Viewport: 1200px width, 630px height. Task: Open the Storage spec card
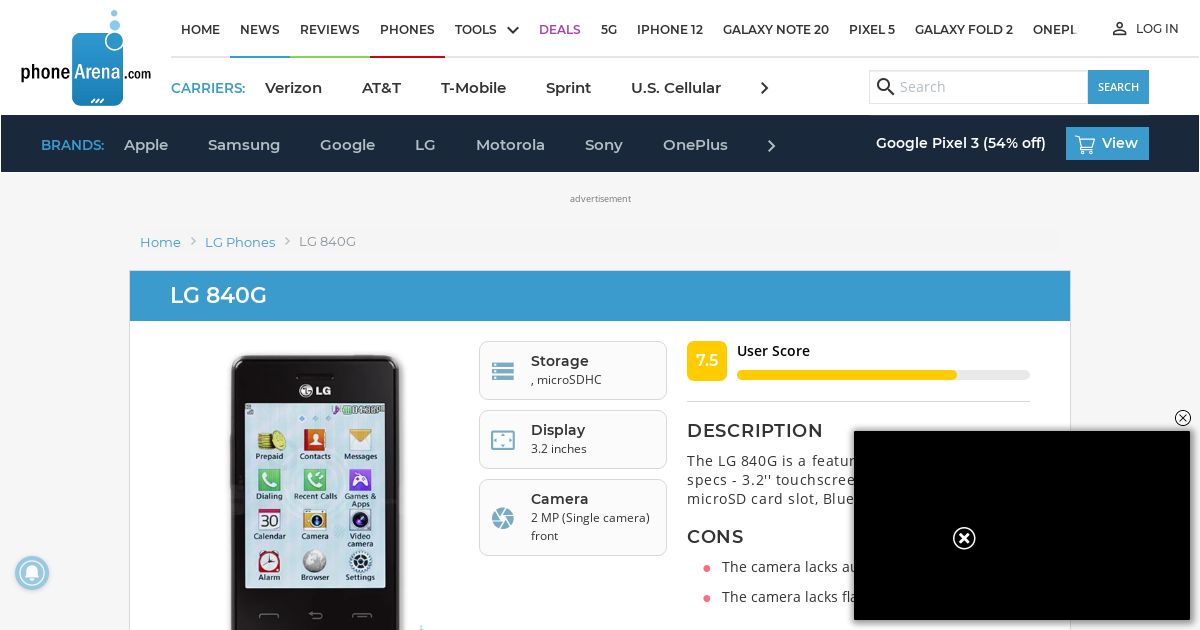click(x=573, y=370)
